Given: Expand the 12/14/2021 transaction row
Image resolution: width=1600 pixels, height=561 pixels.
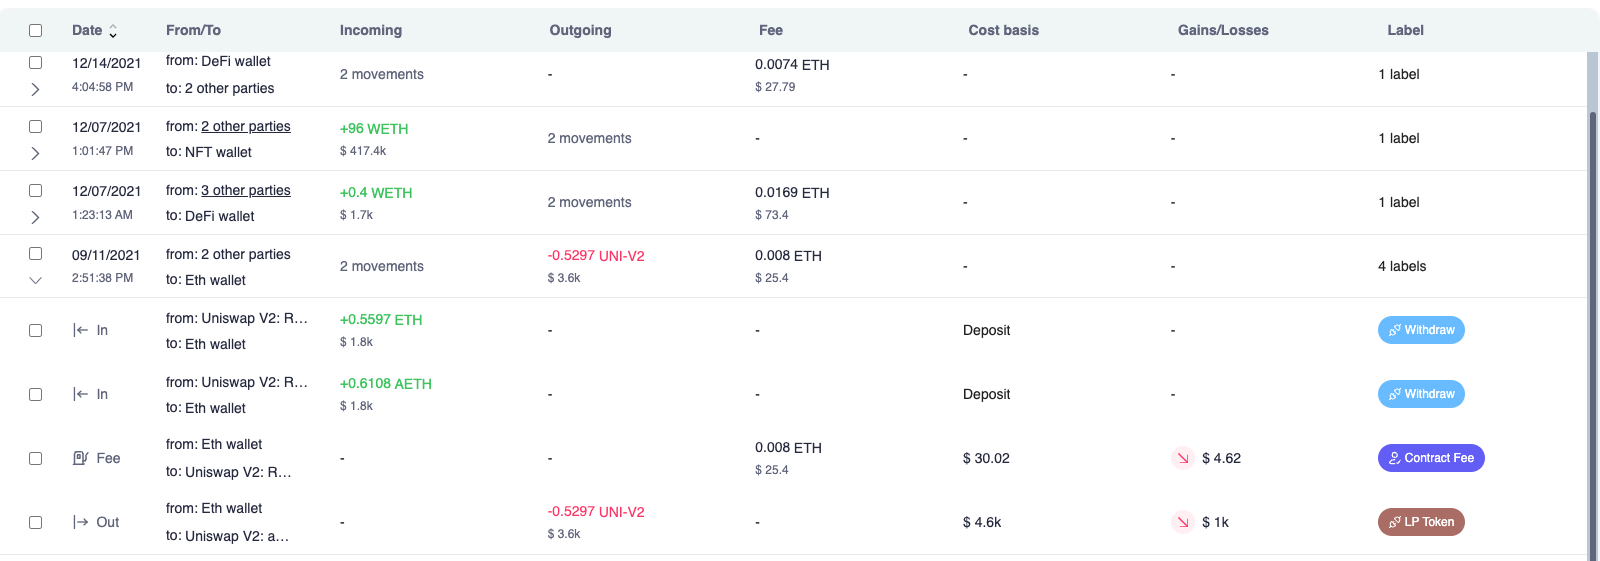Looking at the screenshot, I should (x=35, y=89).
